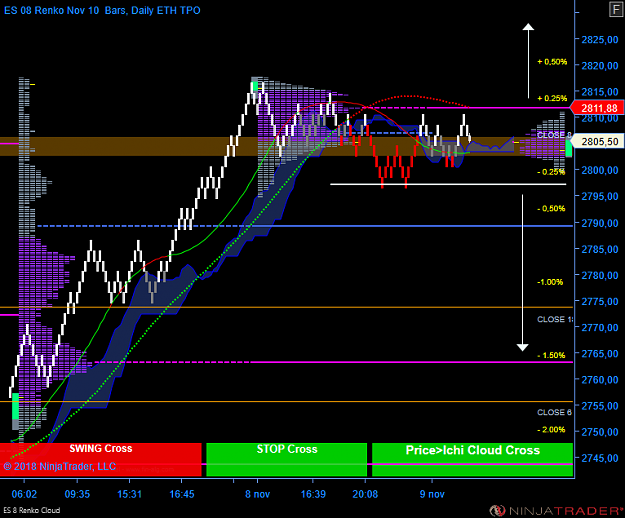Click the 'ES 8 Renko Cloud' indicator label
625x518 pixels.
[32, 510]
